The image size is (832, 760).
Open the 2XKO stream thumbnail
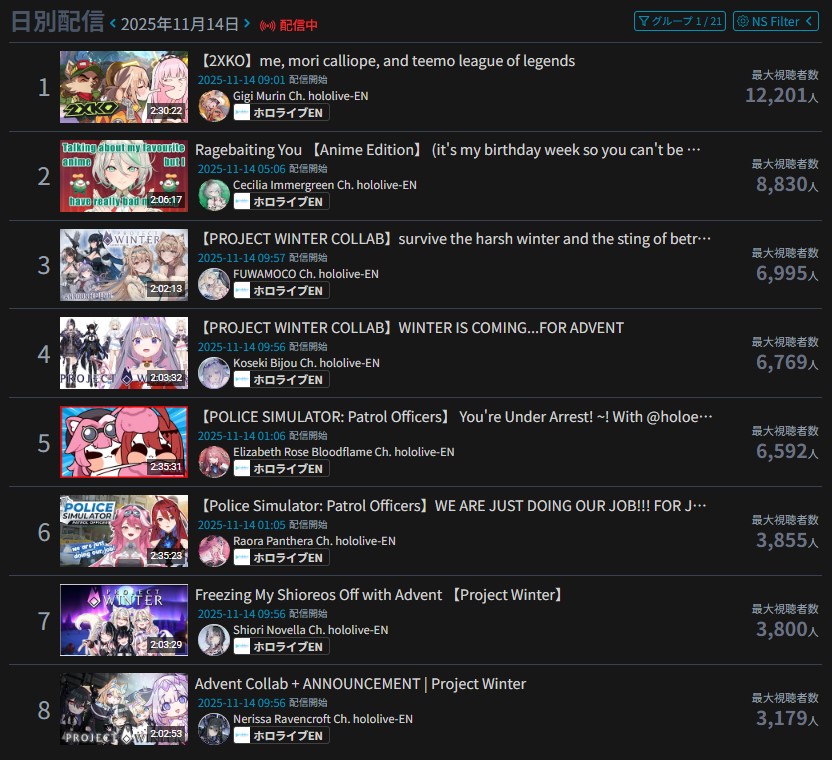(x=124, y=87)
